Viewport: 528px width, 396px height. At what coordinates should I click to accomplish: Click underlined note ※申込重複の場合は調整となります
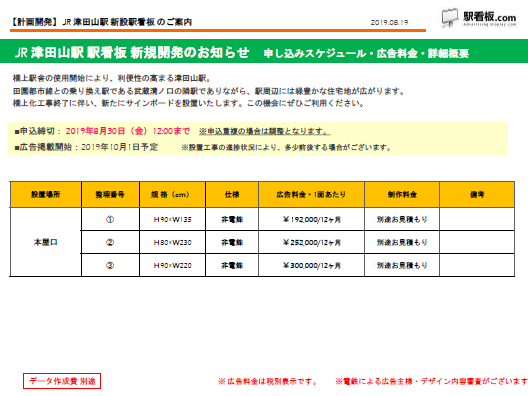264,131
